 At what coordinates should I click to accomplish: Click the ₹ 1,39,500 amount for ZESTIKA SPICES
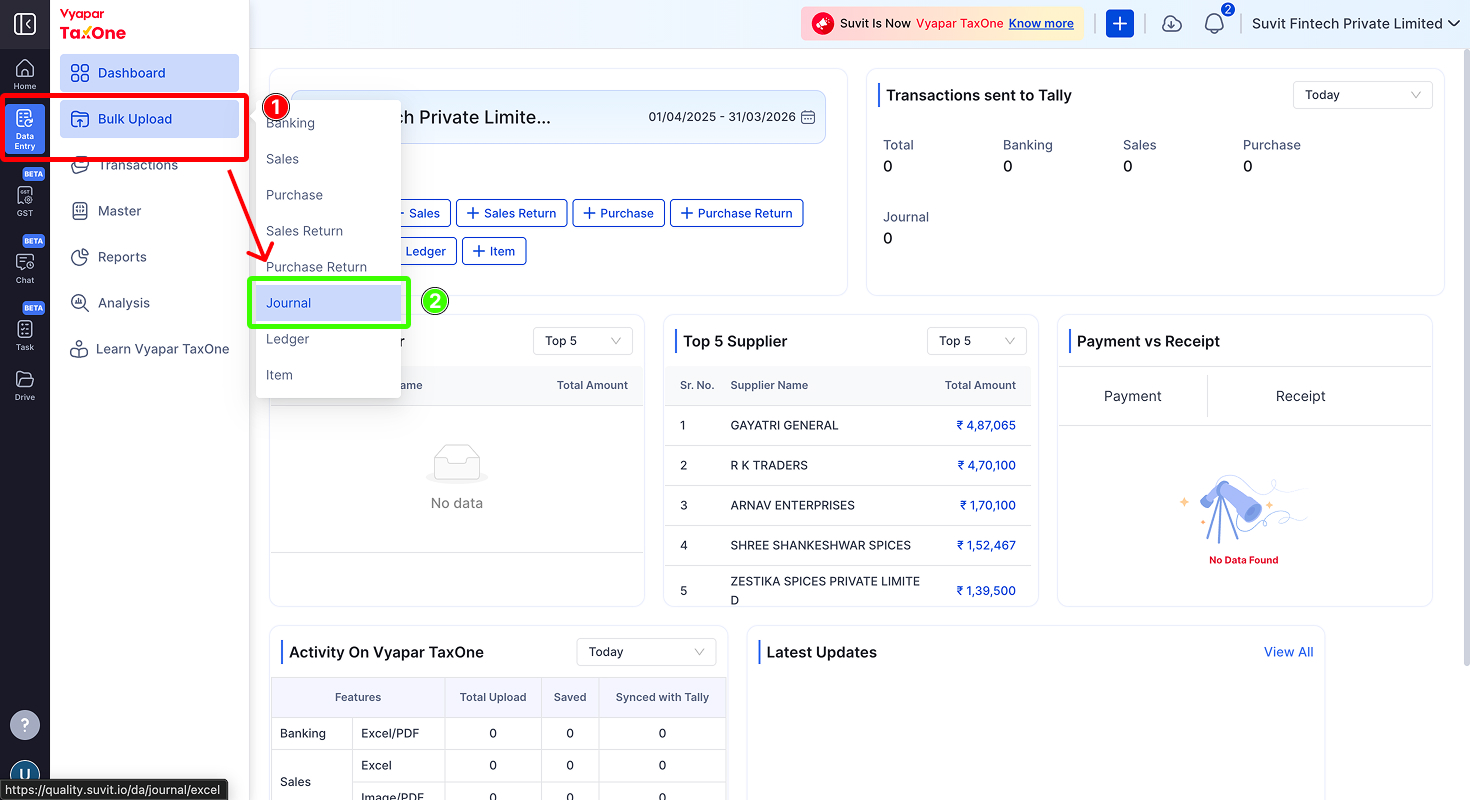(986, 590)
